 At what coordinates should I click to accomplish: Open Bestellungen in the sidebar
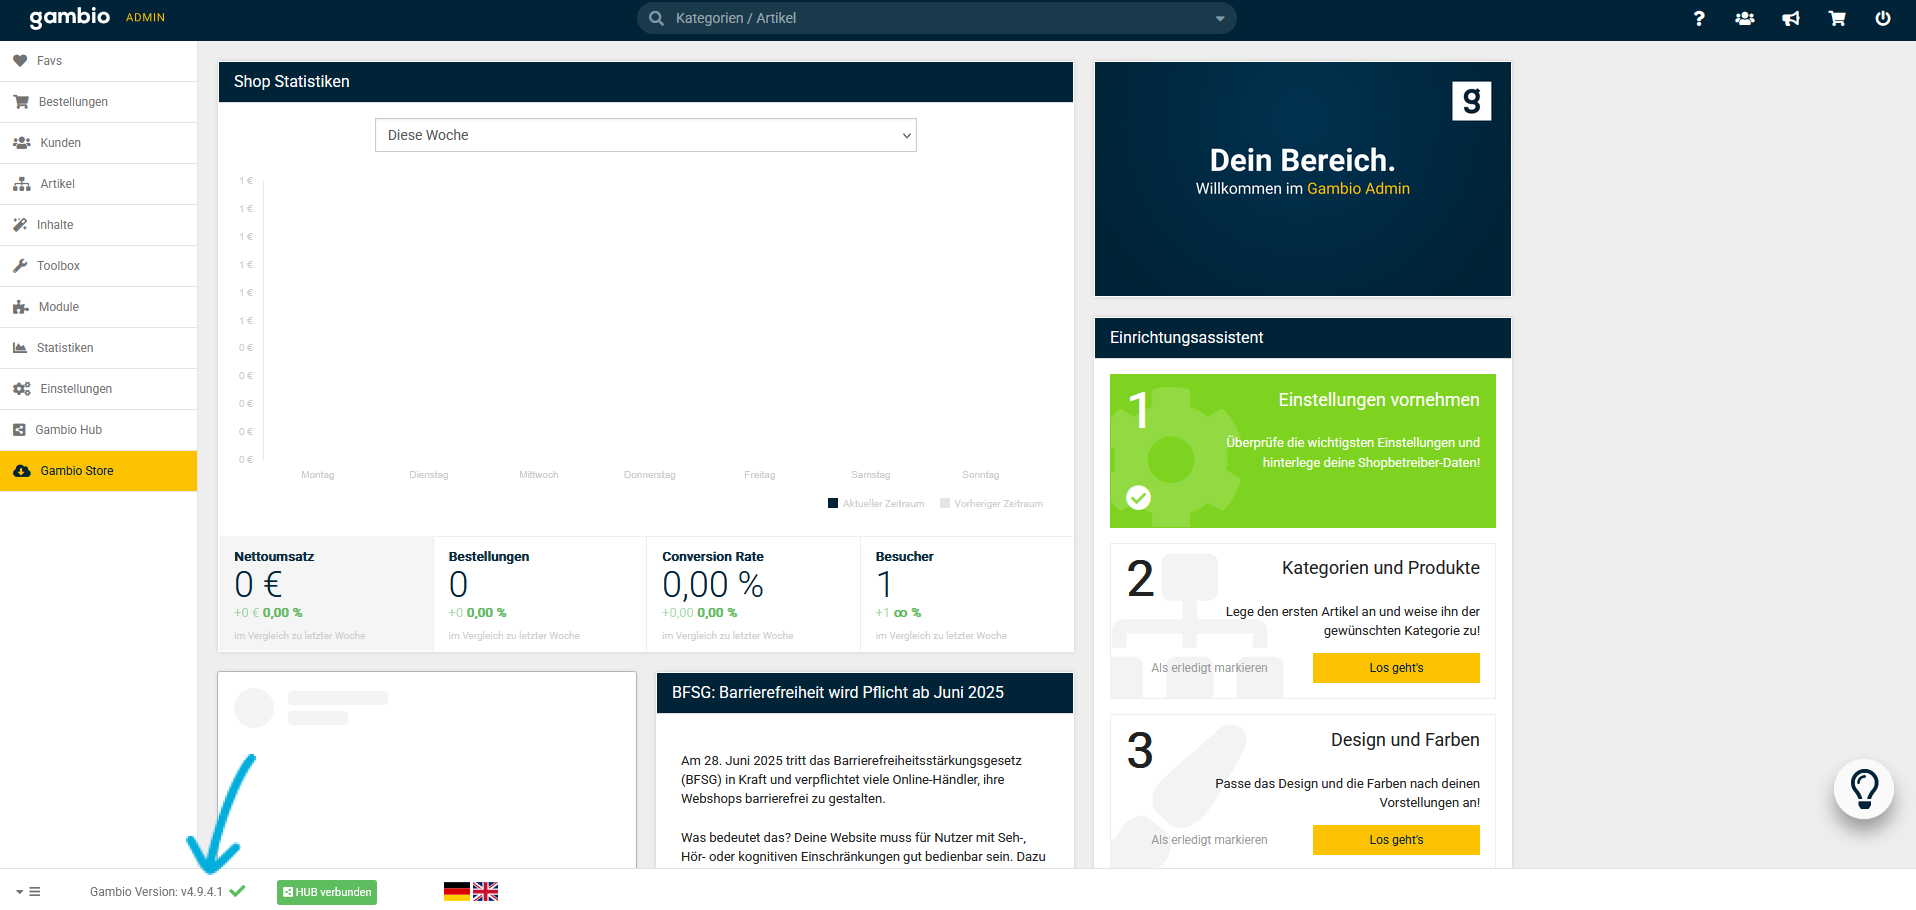tap(73, 102)
